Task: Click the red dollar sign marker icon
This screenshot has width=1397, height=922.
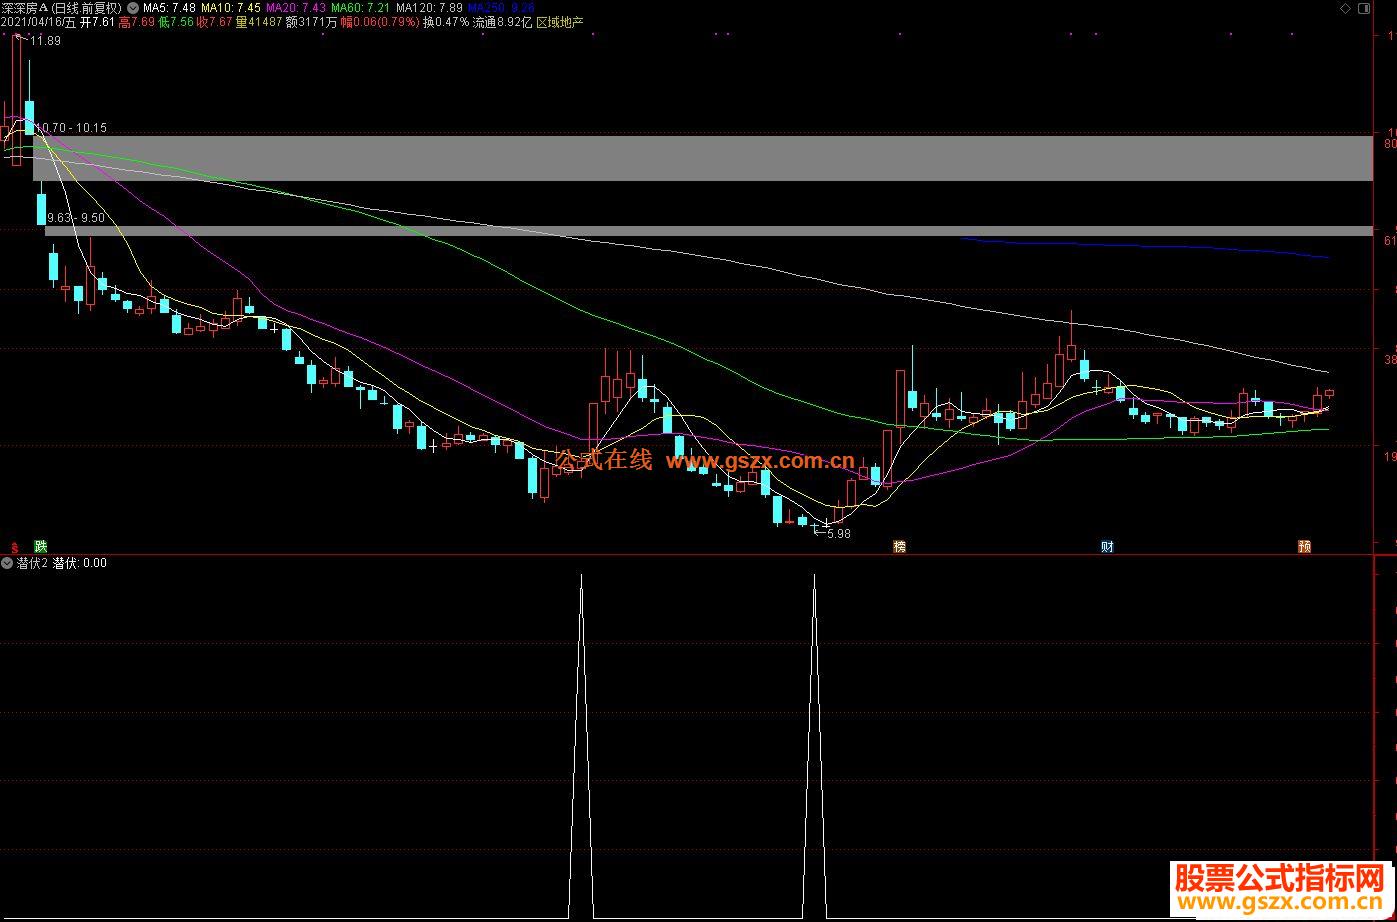Action: coord(14,547)
